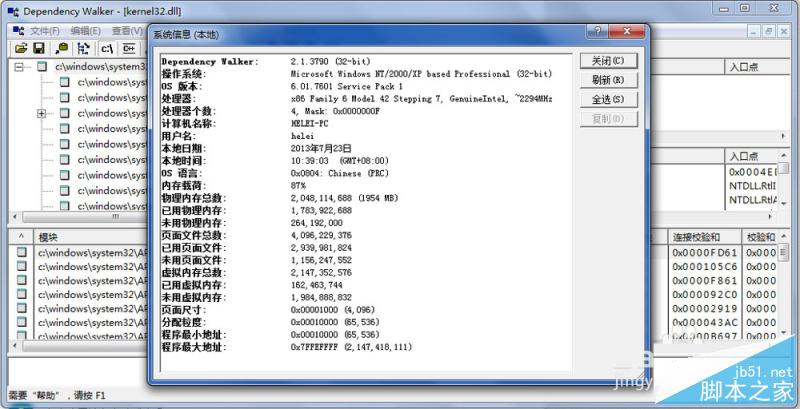Click module icon in row with 0x00002919
This screenshot has width=800, height=409.
pyautogui.click(x=21, y=308)
